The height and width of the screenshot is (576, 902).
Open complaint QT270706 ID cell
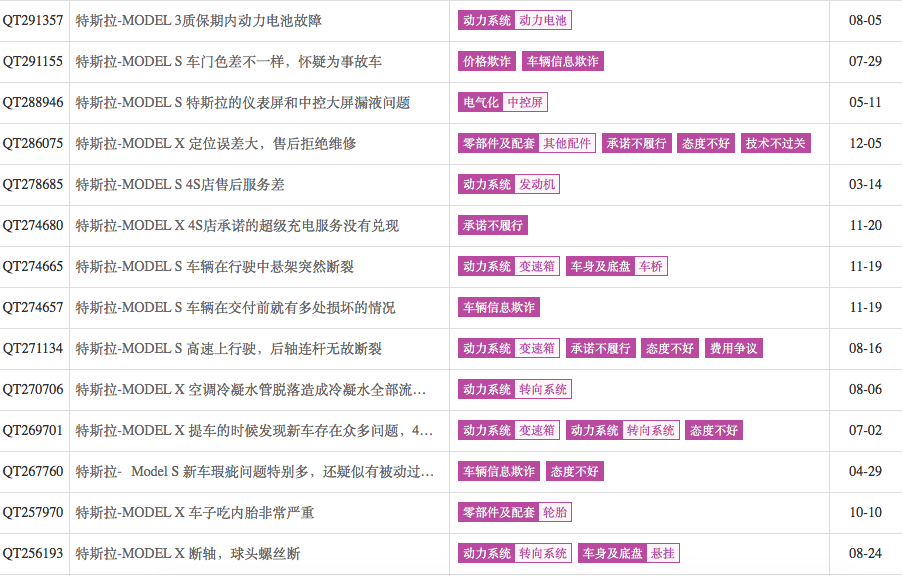[33, 390]
